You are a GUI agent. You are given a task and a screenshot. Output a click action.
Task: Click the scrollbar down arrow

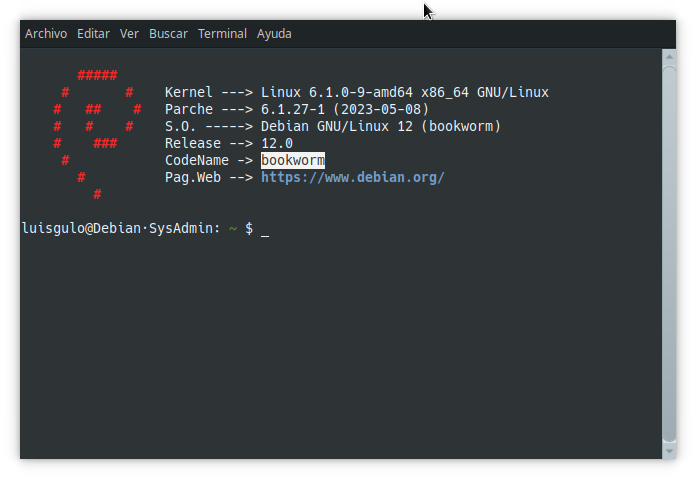tap(668, 451)
